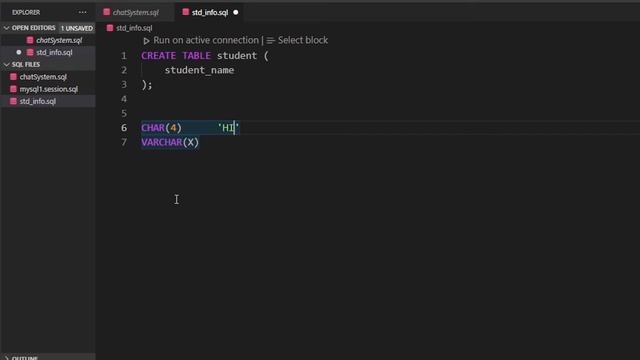Click CHAR(4) on line 6
The image size is (640, 360).
161,128
